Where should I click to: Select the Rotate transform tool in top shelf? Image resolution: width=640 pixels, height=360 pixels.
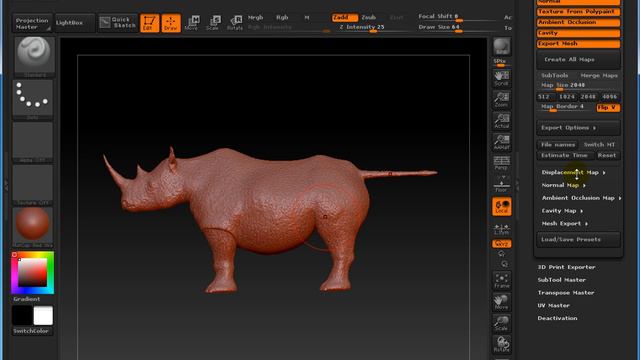(x=235, y=23)
